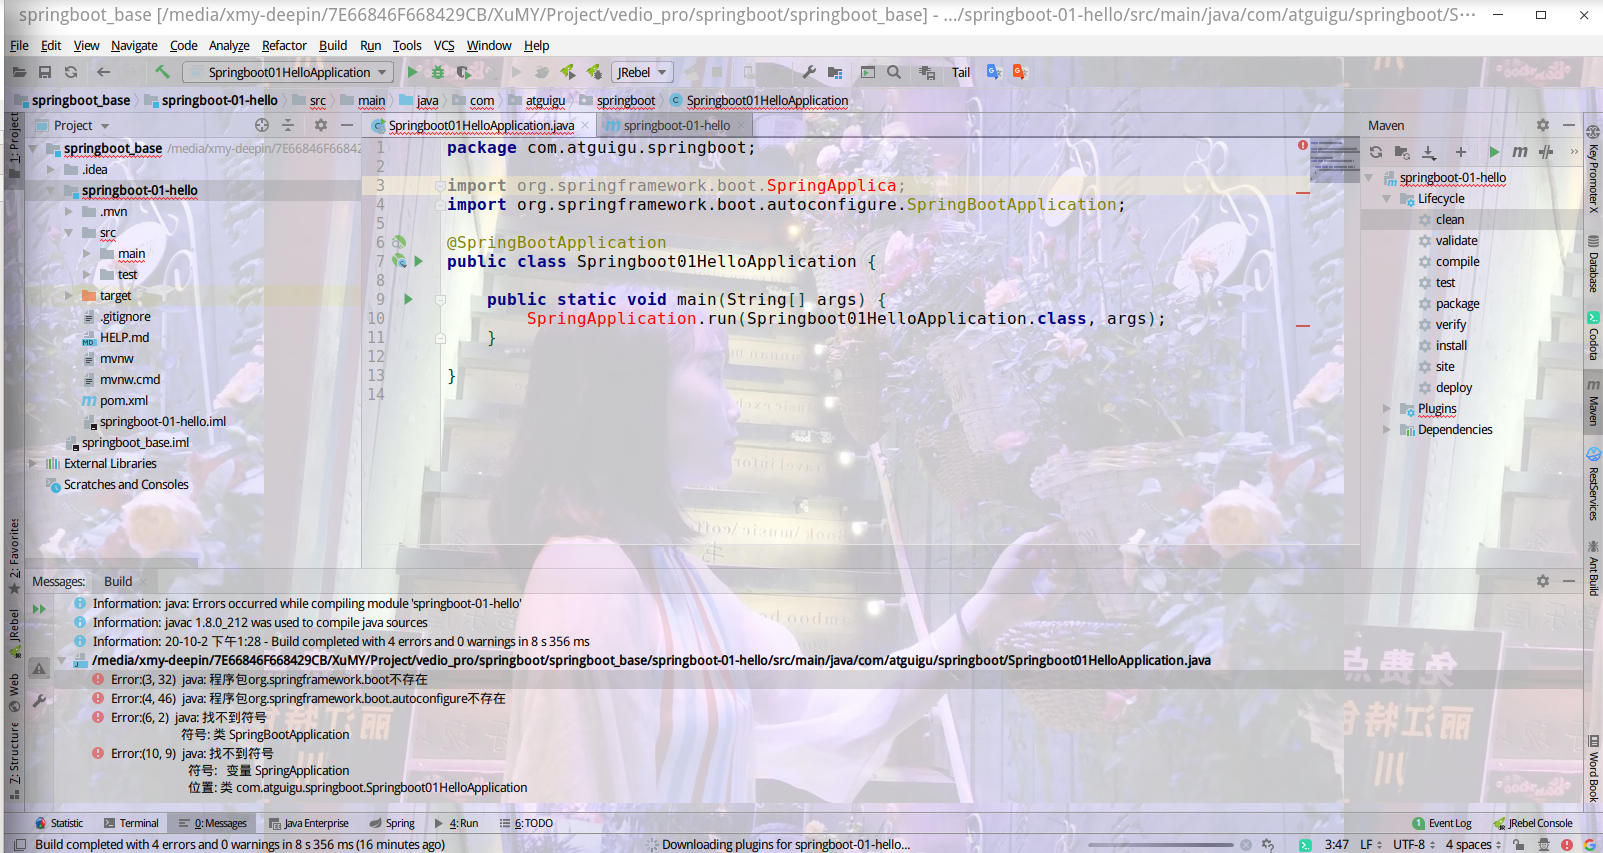Click the Run Maven Build green icon

[x=1493, y=152]
